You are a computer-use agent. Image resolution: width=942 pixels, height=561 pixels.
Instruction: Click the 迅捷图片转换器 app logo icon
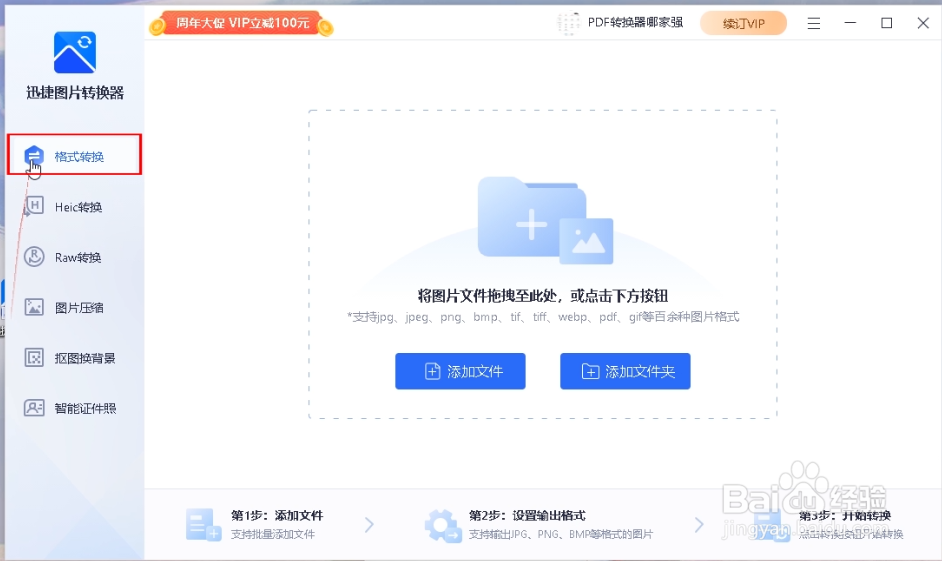(x=74, y=52)
